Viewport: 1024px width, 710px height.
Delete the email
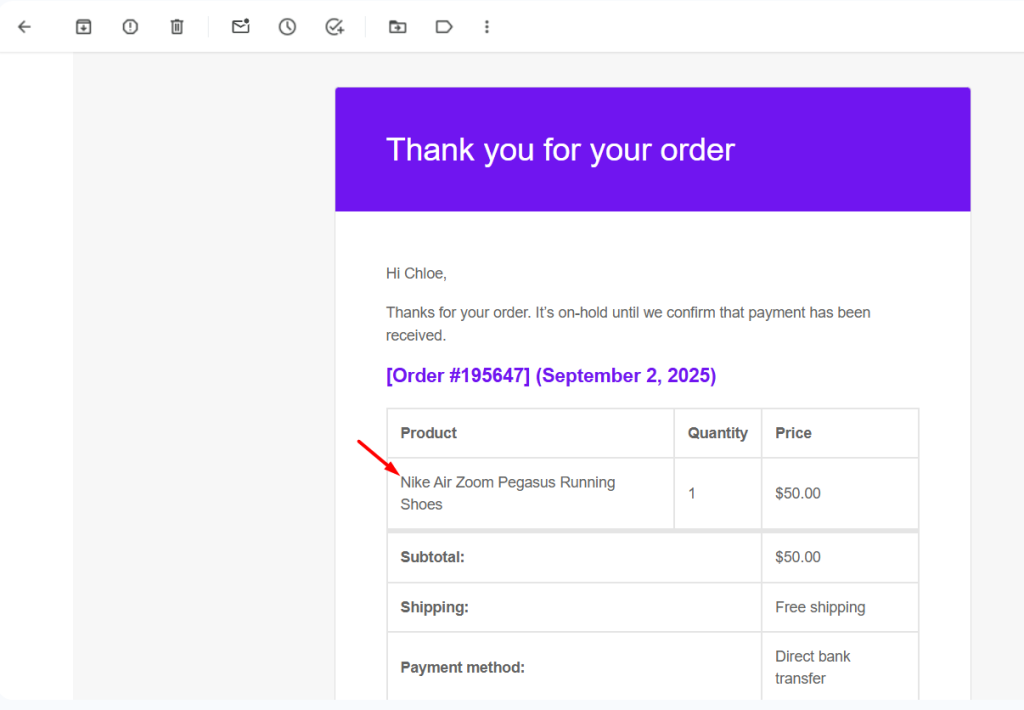pyautogui.click(x=177, y=27)
